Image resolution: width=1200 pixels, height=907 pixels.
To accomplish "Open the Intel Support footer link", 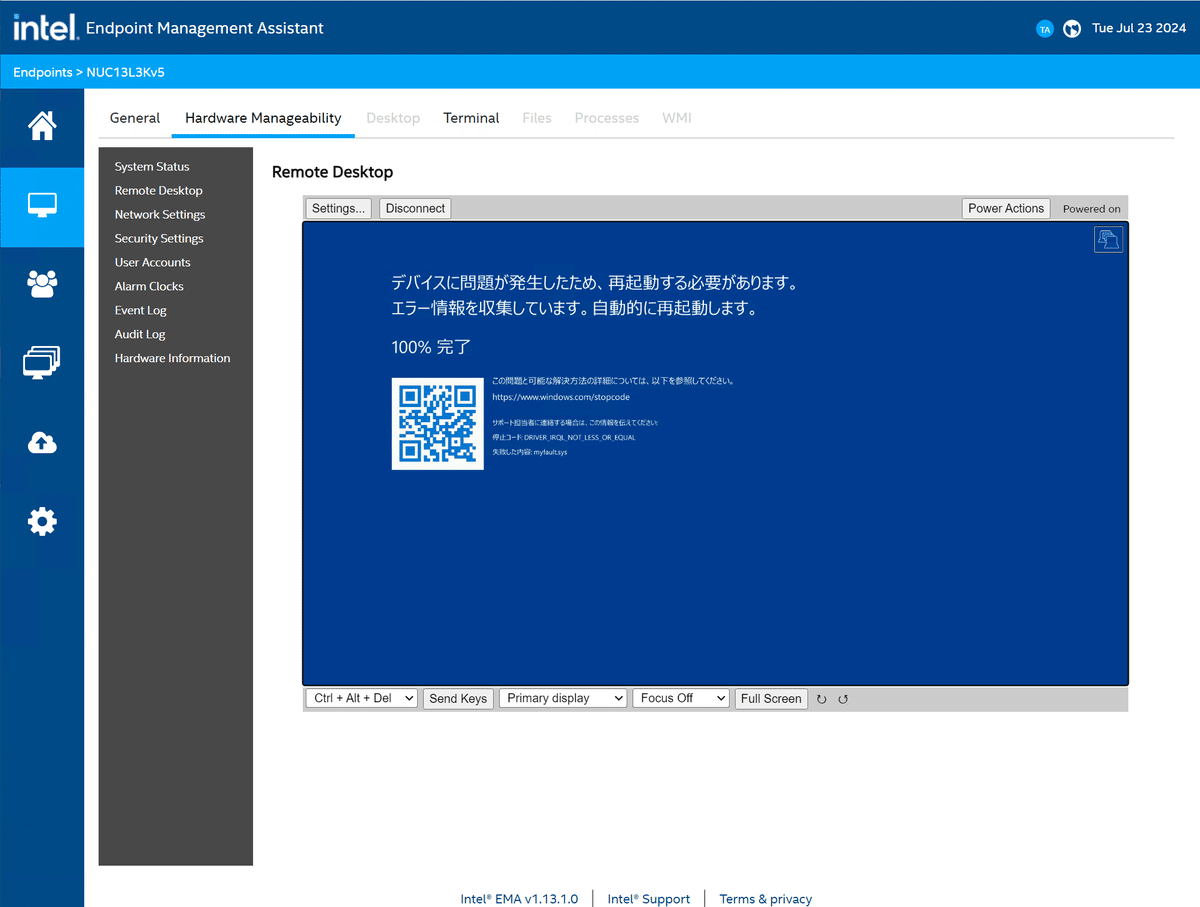I will [649, 899].
